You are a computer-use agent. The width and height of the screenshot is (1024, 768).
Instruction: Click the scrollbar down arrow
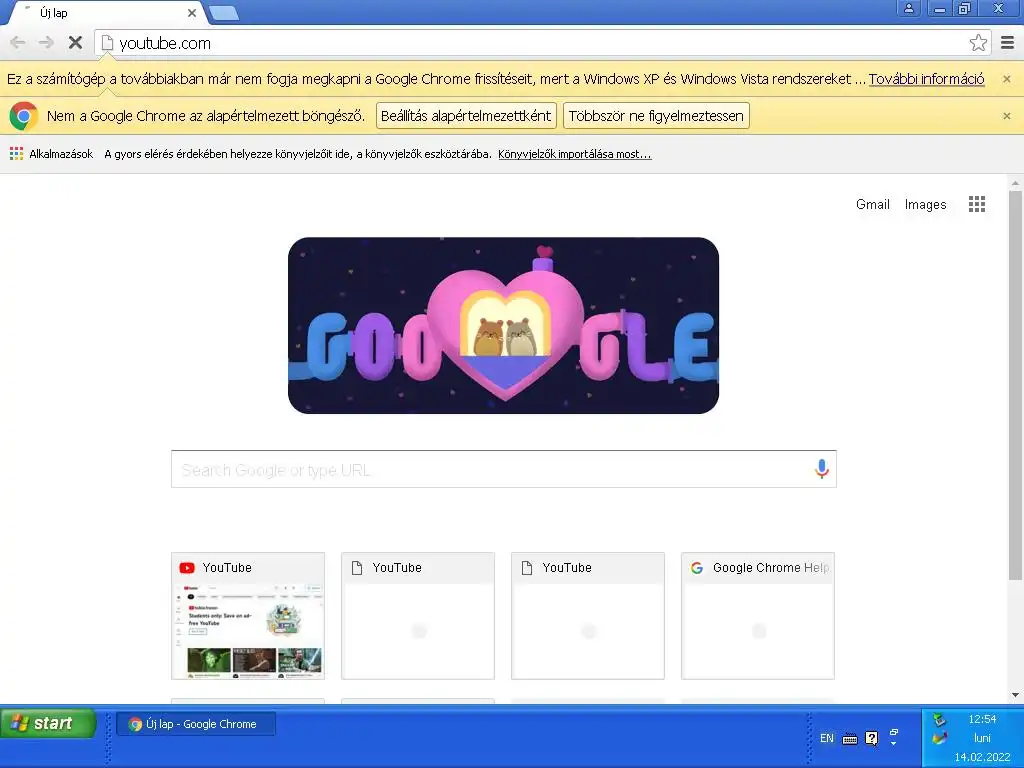(x=1015, y=696)
